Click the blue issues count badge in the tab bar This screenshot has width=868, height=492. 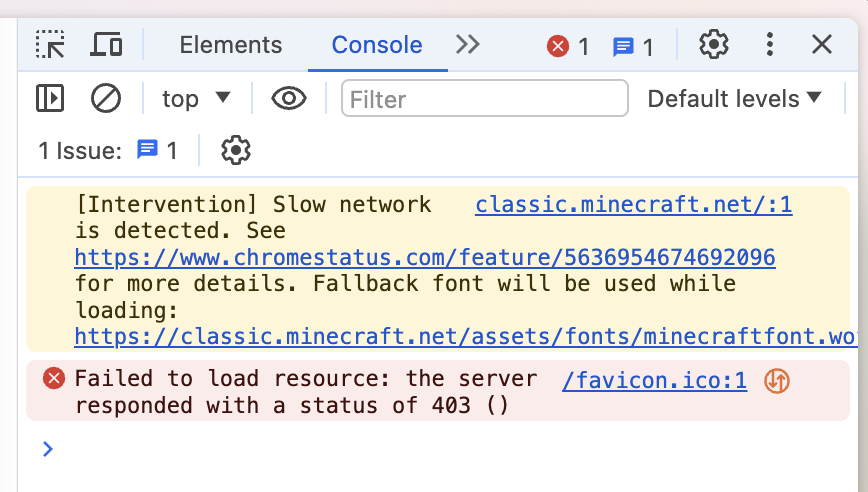pos(633,46)
